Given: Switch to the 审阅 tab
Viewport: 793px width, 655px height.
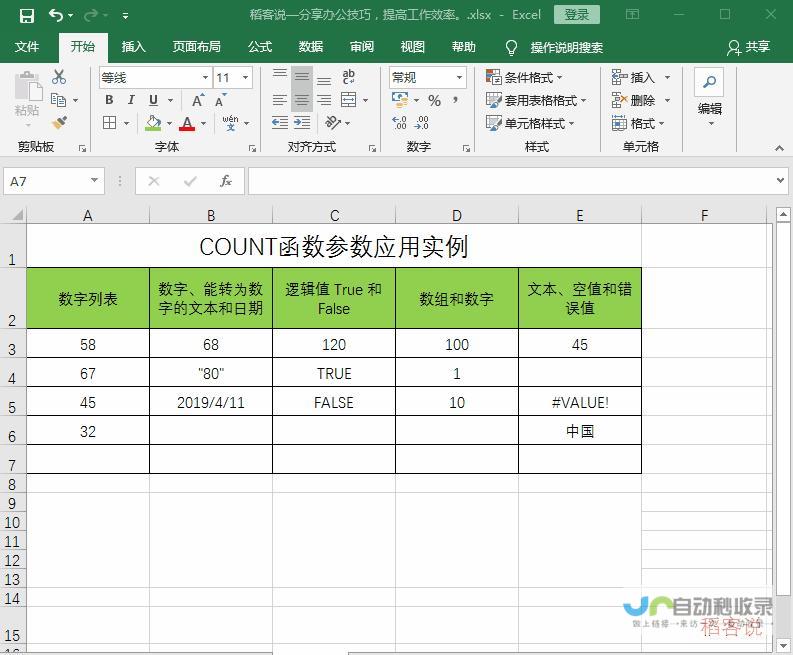Looking at the screenshot, I should (362, 47).
